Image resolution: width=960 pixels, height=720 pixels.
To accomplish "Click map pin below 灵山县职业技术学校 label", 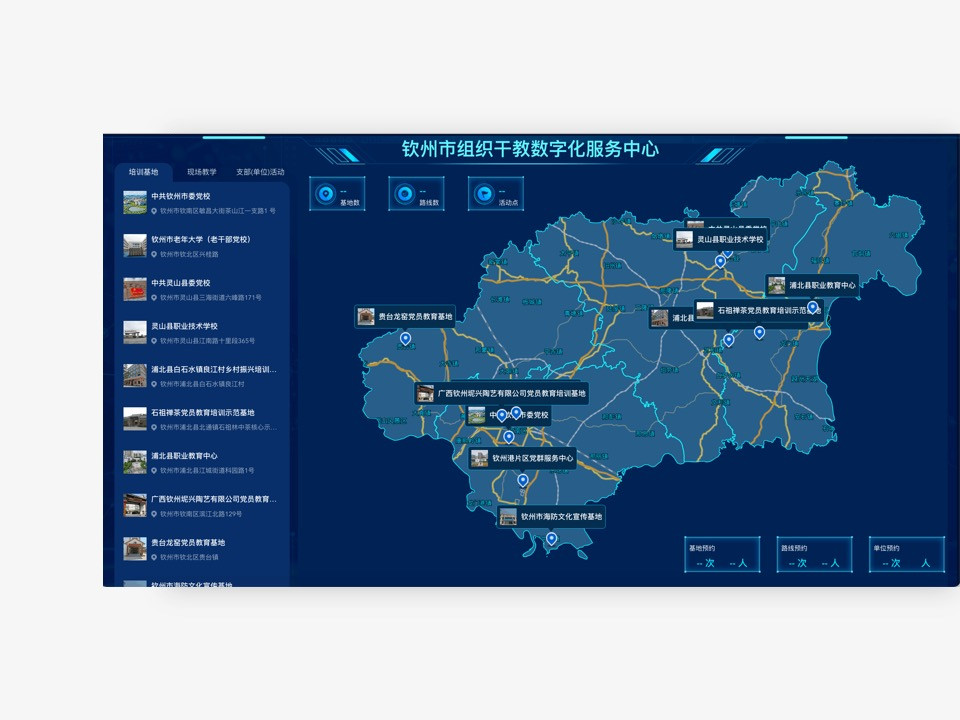I will [720, 261].
